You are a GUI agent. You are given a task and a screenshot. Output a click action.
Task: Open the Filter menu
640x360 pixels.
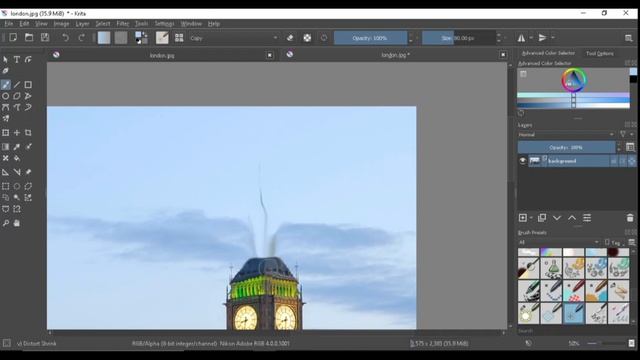click(x=122, y=24)
